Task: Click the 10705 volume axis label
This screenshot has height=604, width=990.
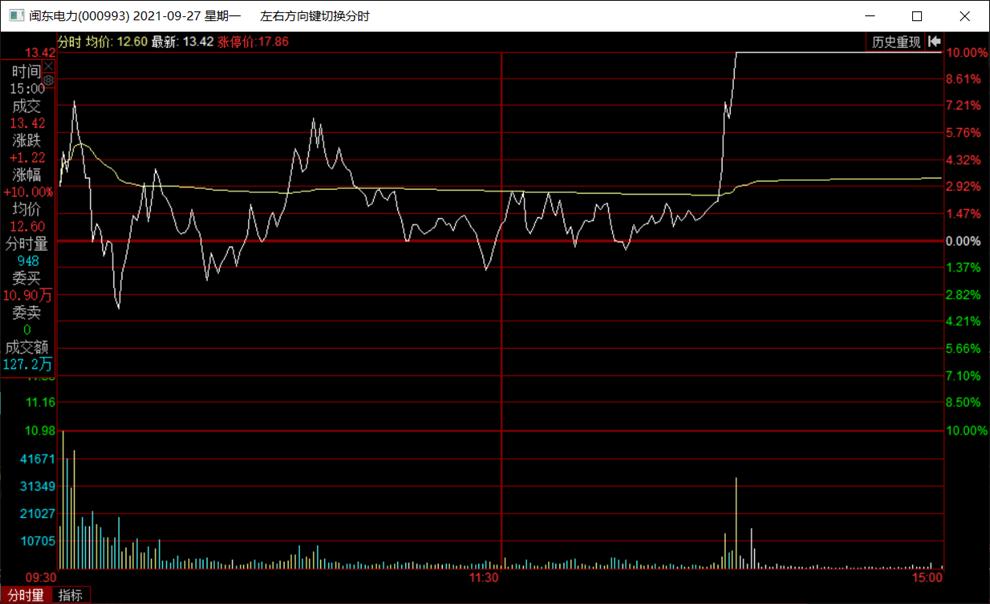Action: pos(37,540)
